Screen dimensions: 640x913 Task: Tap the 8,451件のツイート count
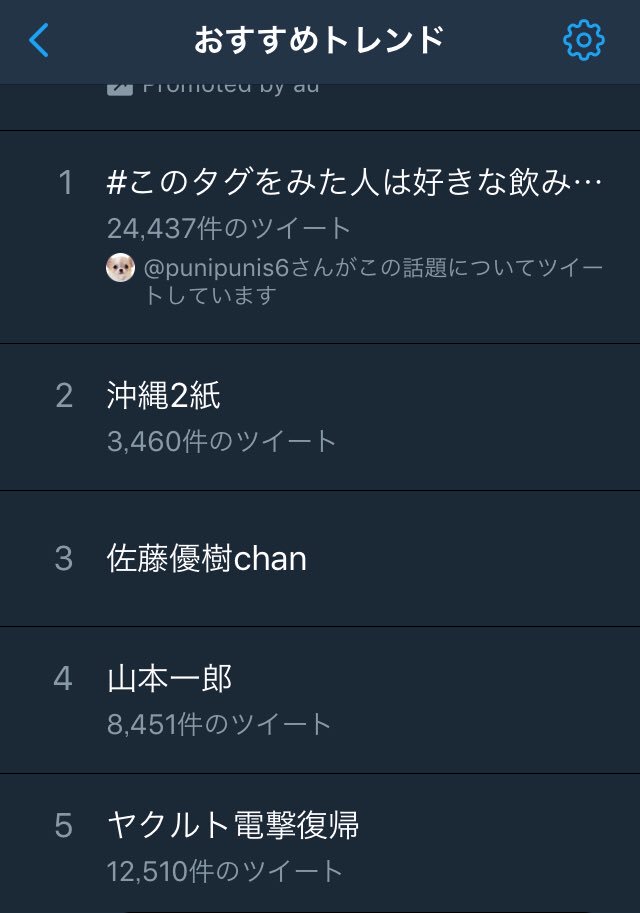(219, 724)
